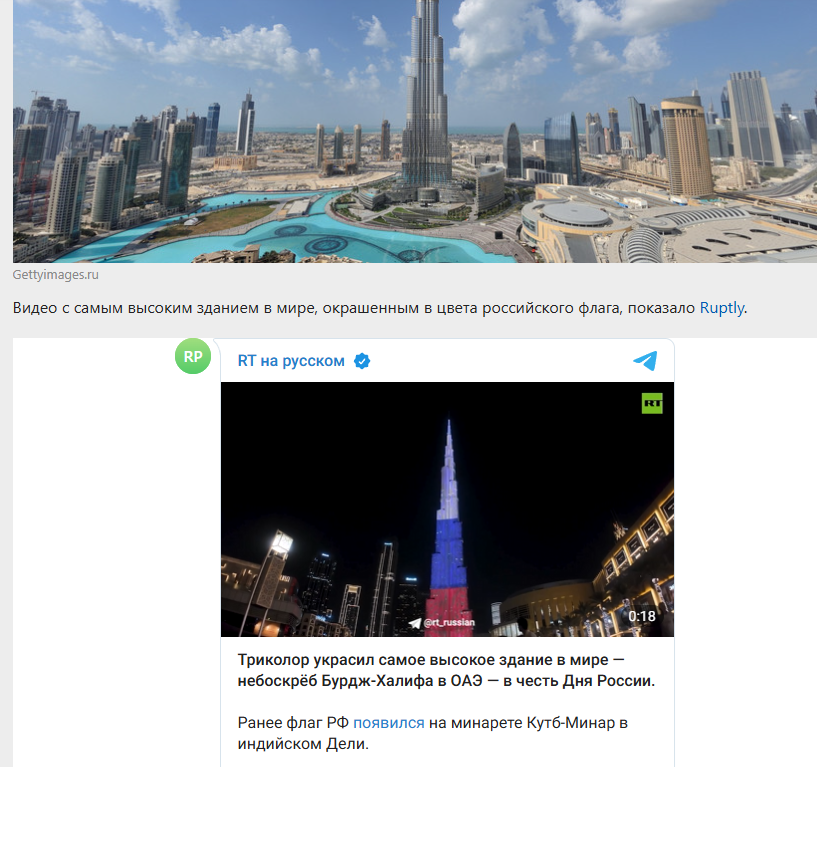817x867 pixels.
Task: Play the Burj Khalifa tricolor video
Action: [x=447, y=509]
